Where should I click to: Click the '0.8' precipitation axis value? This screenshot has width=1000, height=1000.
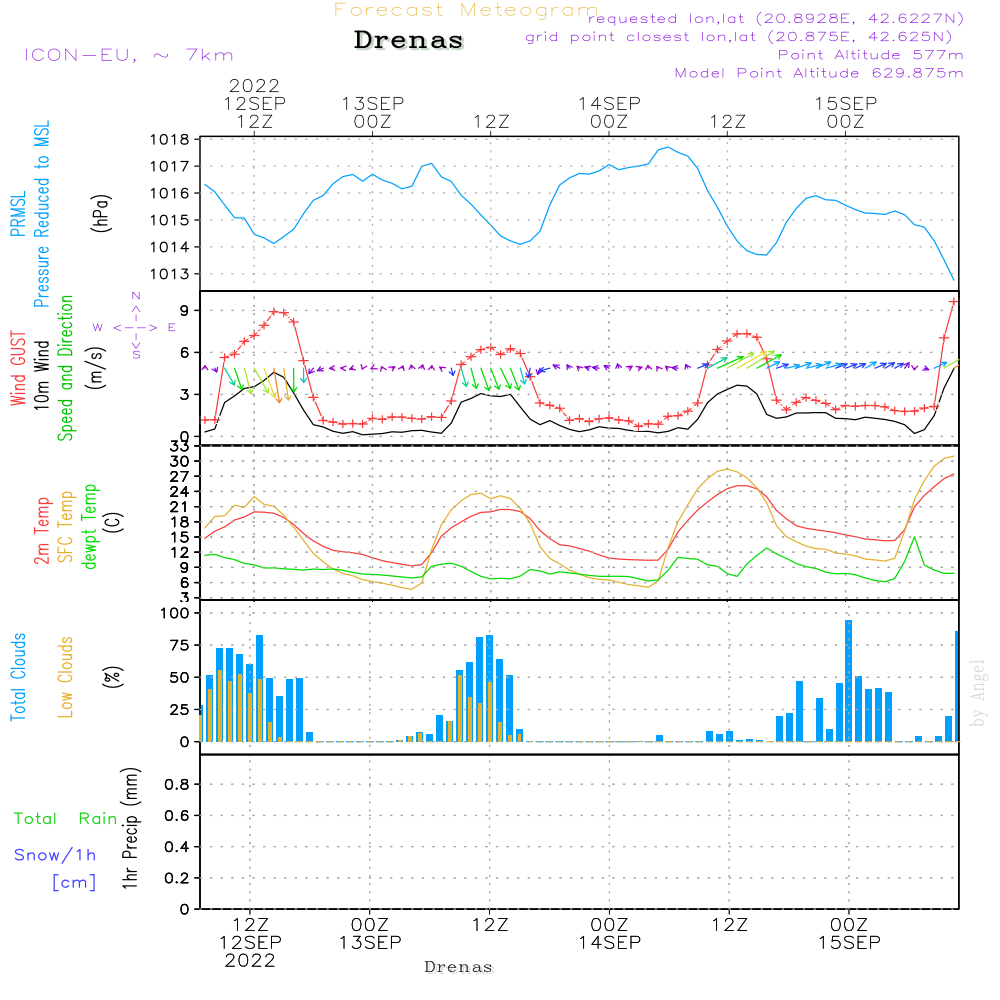(x=177, y=784)
